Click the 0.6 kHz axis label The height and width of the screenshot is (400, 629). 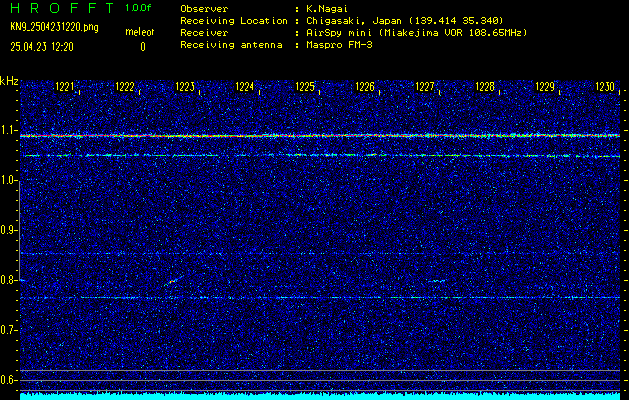pos(8,380)
